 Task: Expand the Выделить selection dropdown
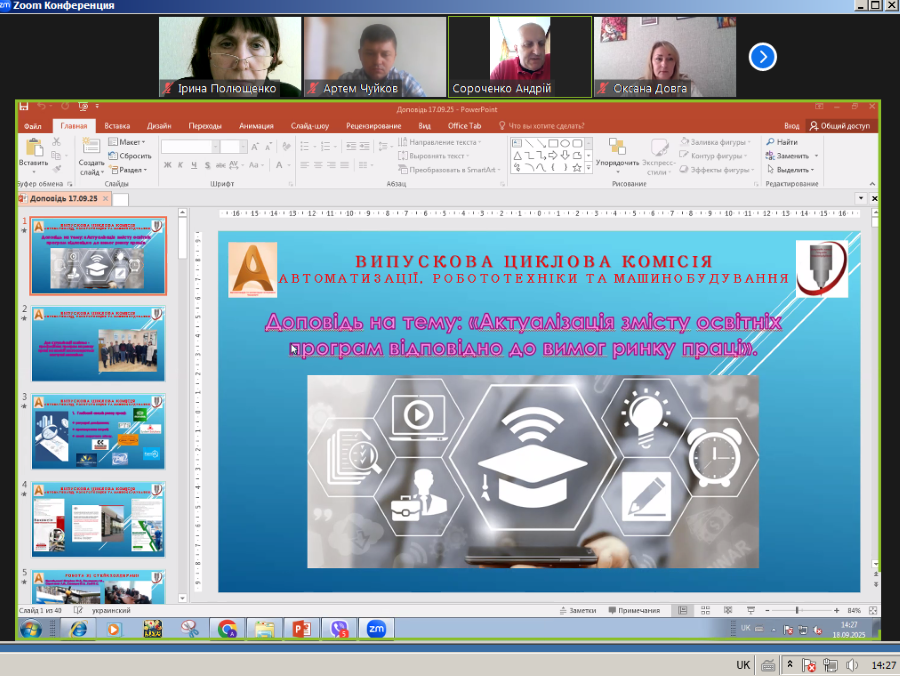click(x=792, y=170)
